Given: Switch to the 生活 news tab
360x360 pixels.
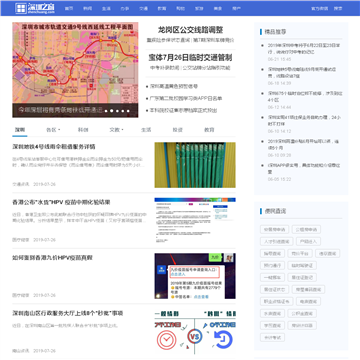Looking at the screenshot, I should click(x=146, y=130).
